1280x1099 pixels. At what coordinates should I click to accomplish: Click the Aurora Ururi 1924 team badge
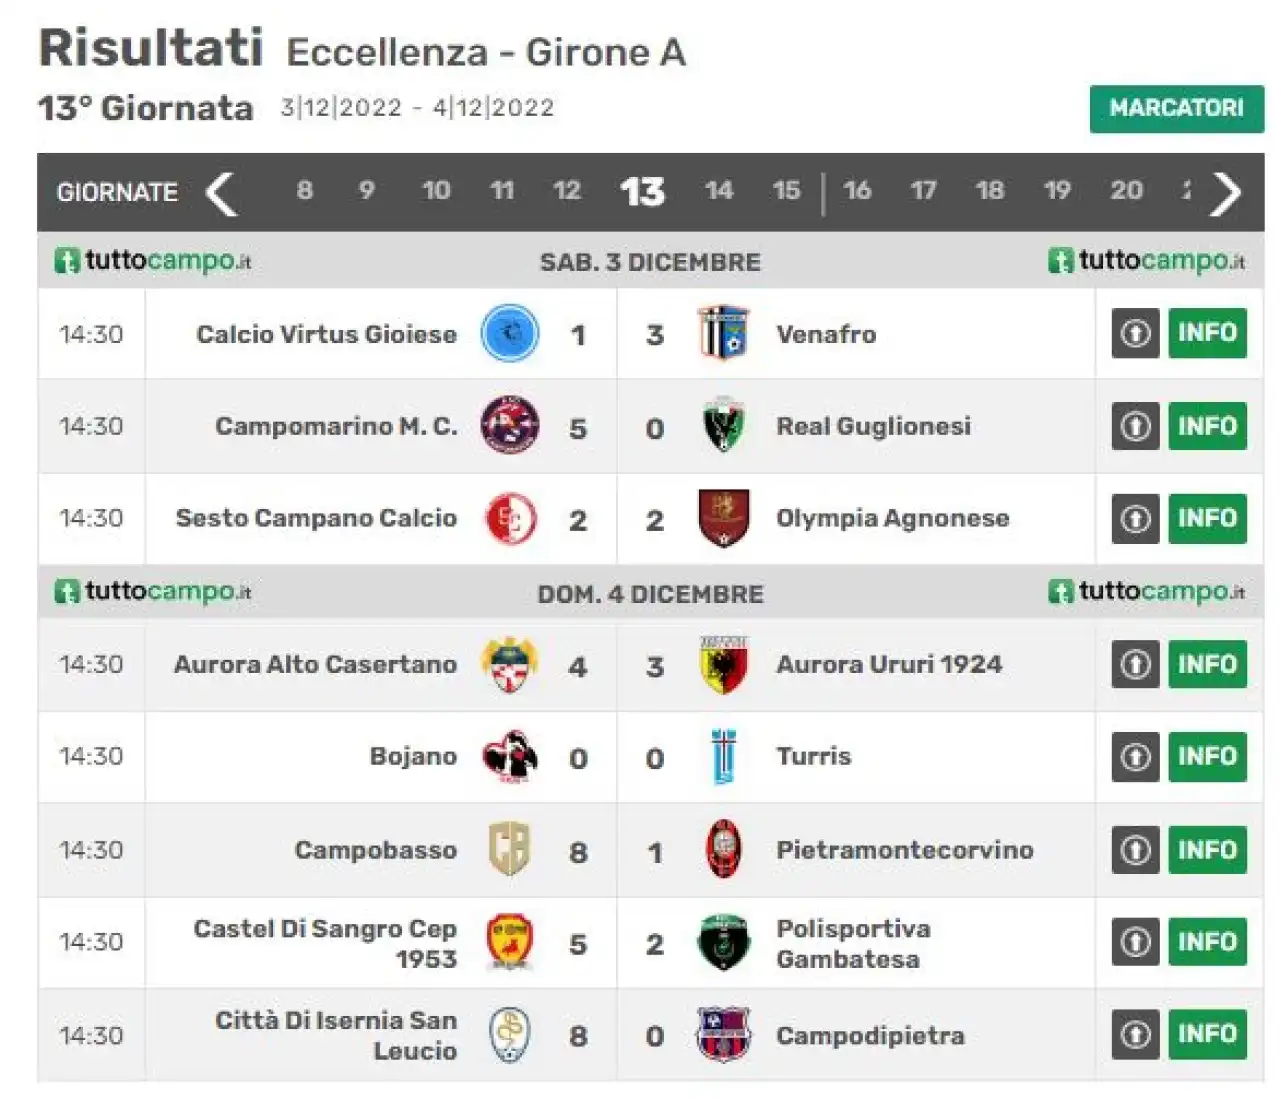[723, 664]
